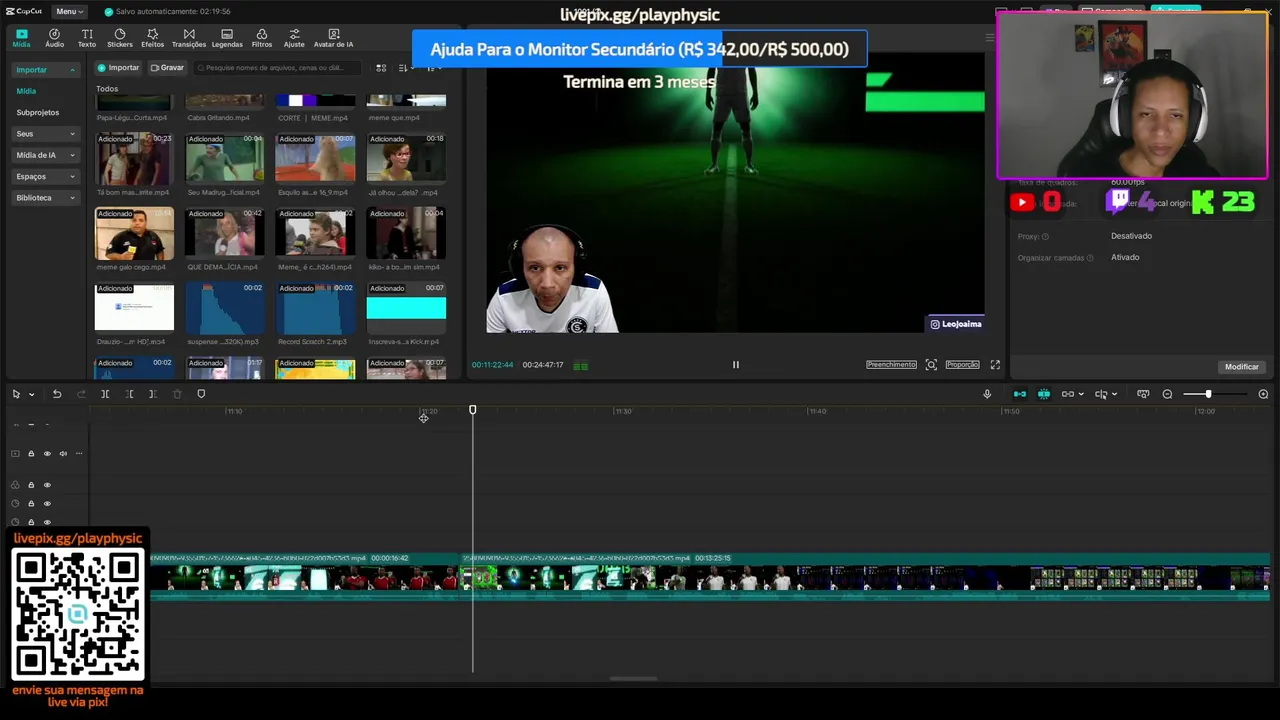This screenshot has height=720, width=1280.
Task: Click the timeline caption preview icon
Action: tap(1143, 394)
